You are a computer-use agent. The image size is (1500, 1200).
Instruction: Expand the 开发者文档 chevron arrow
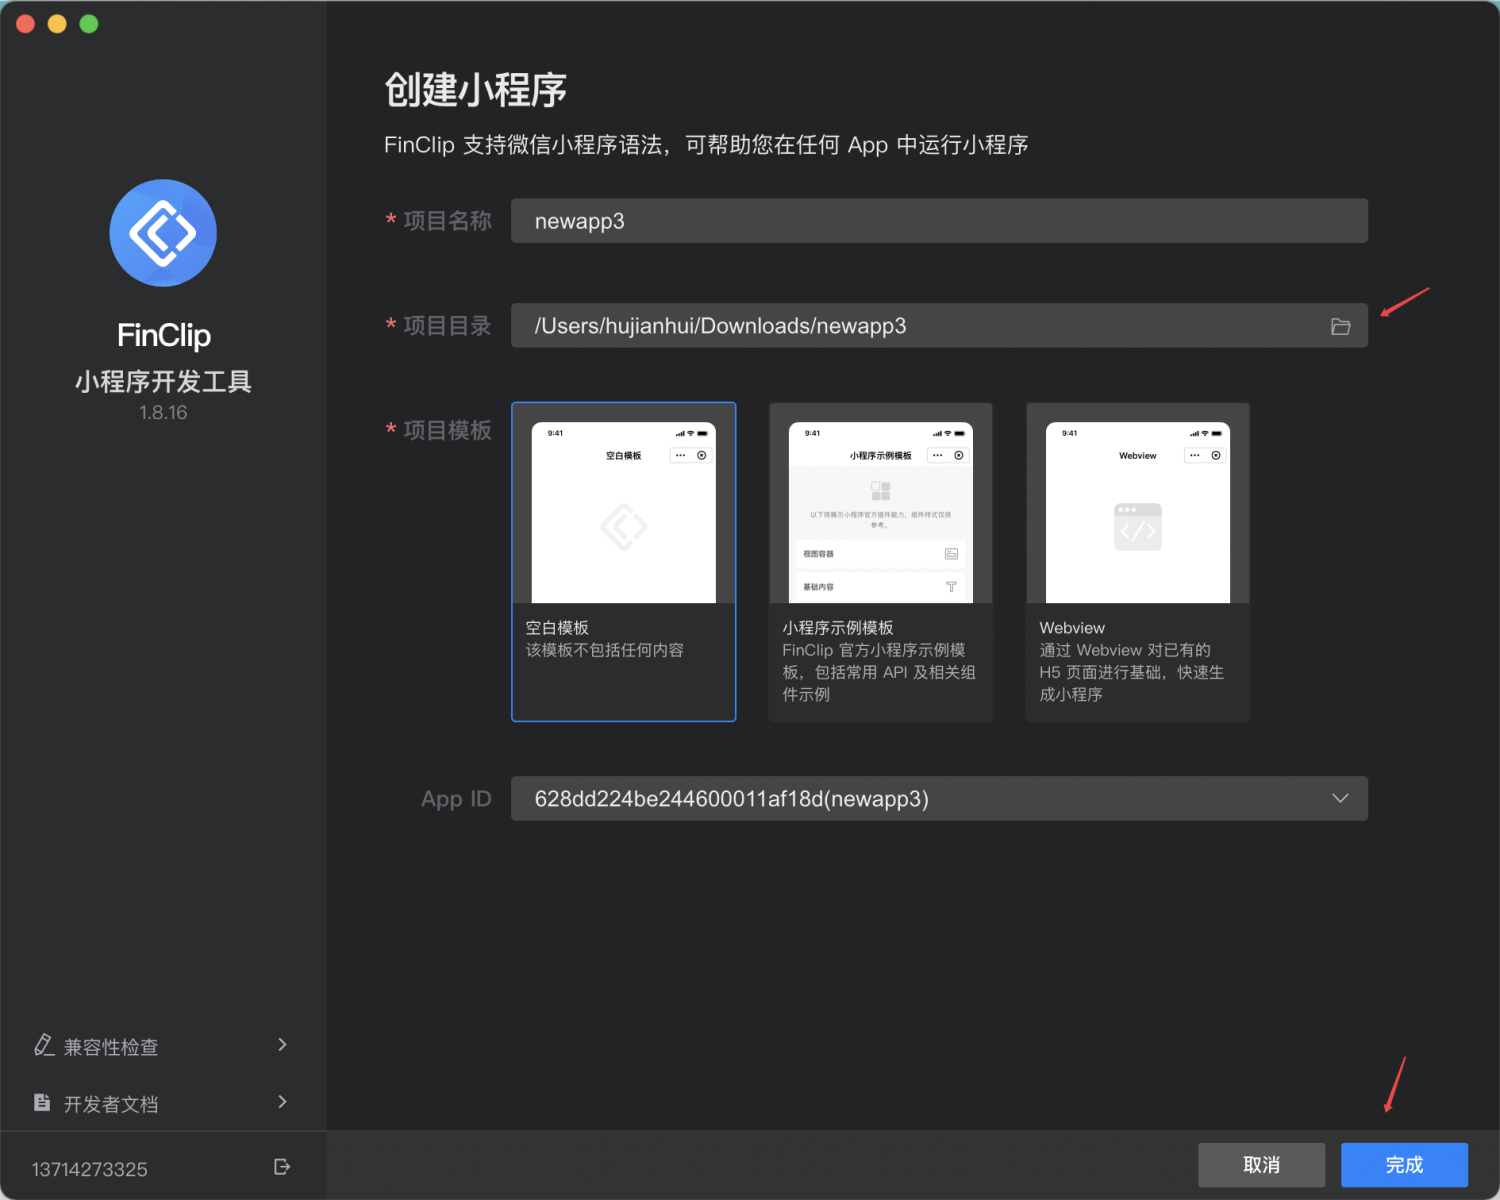tap(282, 1102)
